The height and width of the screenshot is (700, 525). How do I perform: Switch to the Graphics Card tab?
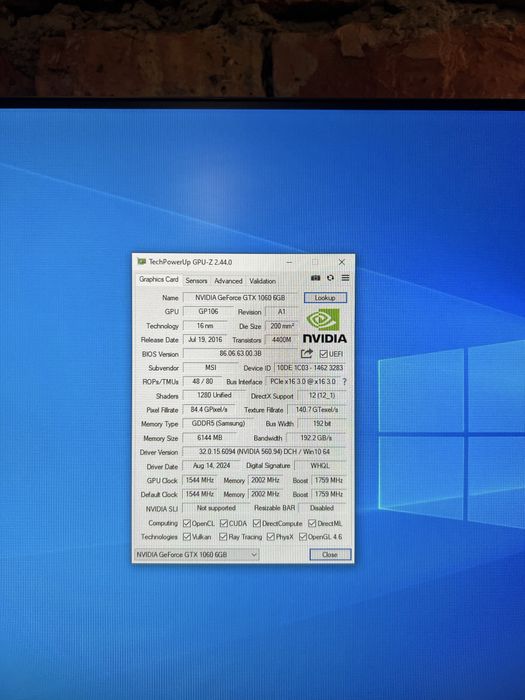[158, 279]
